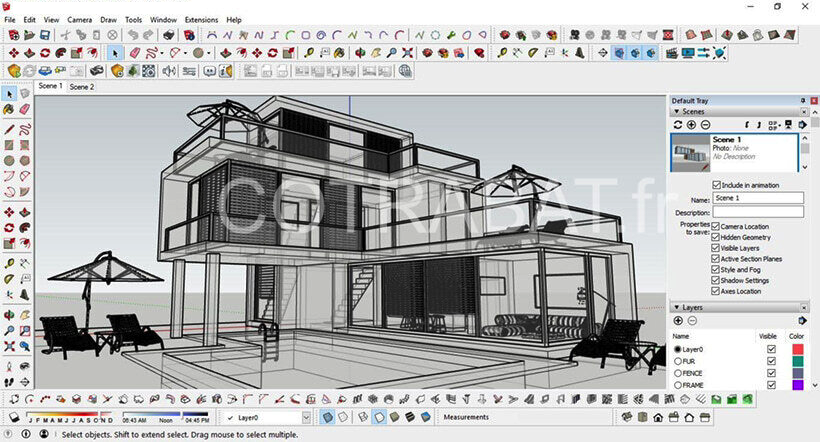Image resolution: width=820 pixels, height=442 pixels.
Task: Add a new scene with plus icon
Action: pyautogui.click(x=691, y=125)
